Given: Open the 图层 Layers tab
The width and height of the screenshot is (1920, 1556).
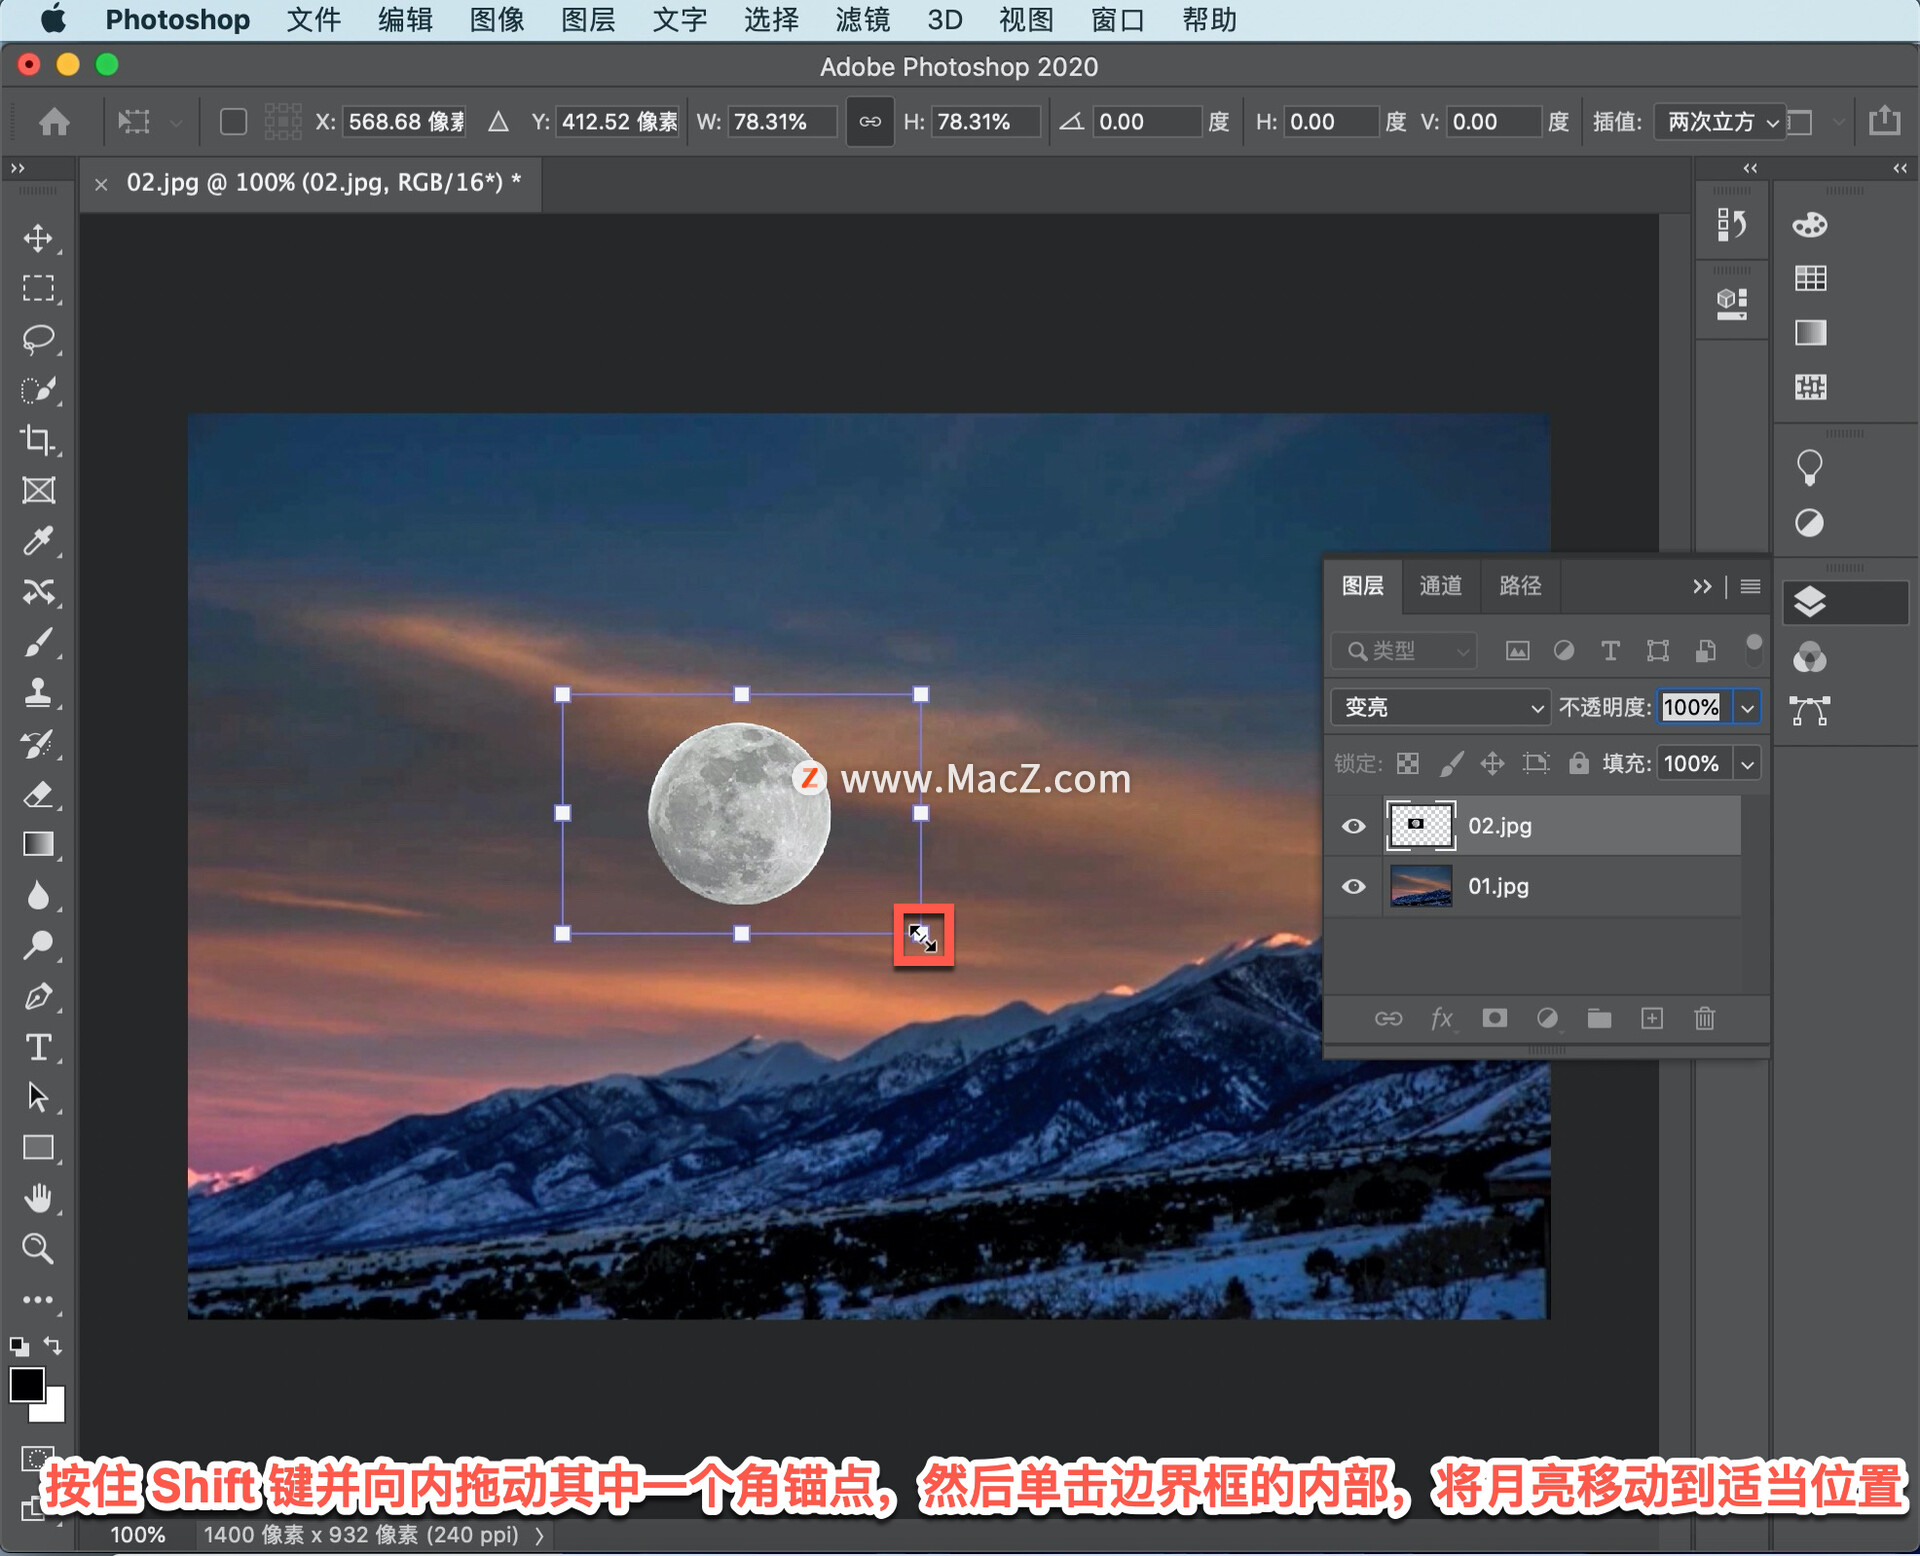Looking at the screenshot, I should click(x=1363, y=584).
